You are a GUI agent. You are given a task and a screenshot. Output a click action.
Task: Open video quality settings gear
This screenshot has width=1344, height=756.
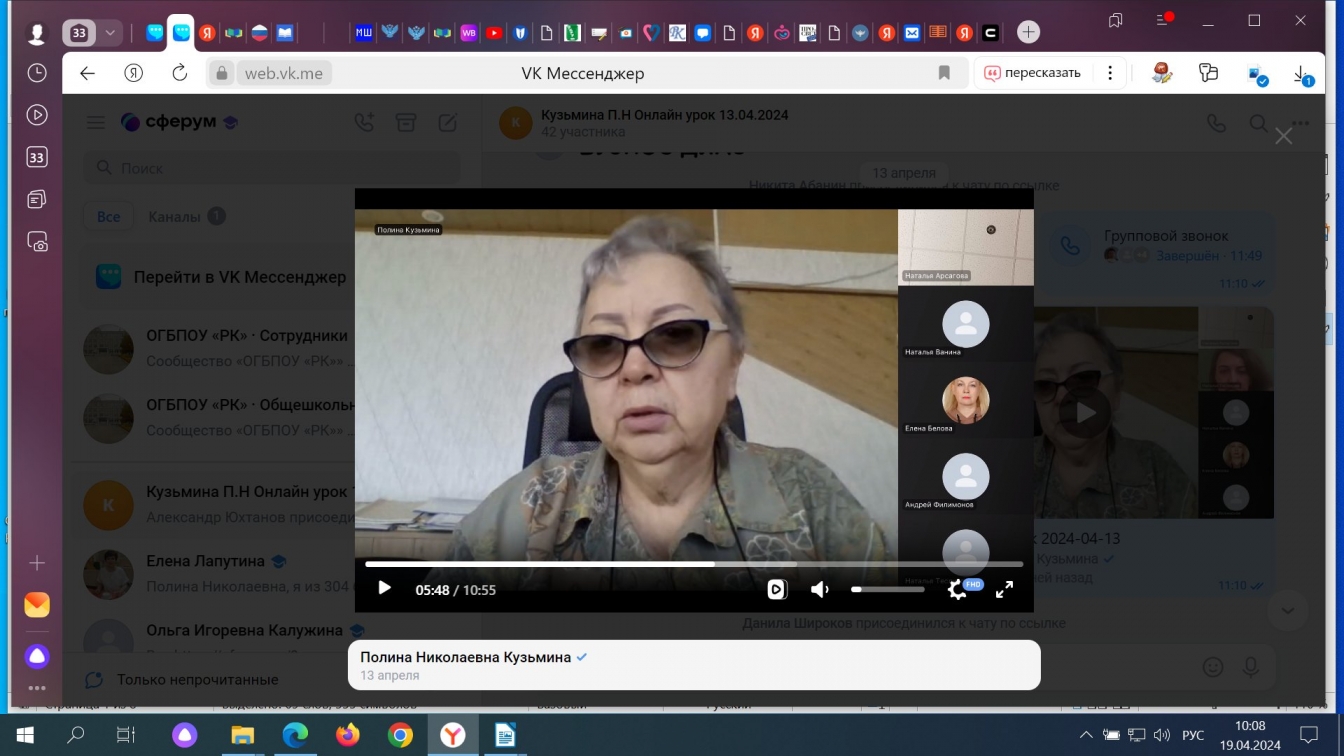(x=957, y=590)
